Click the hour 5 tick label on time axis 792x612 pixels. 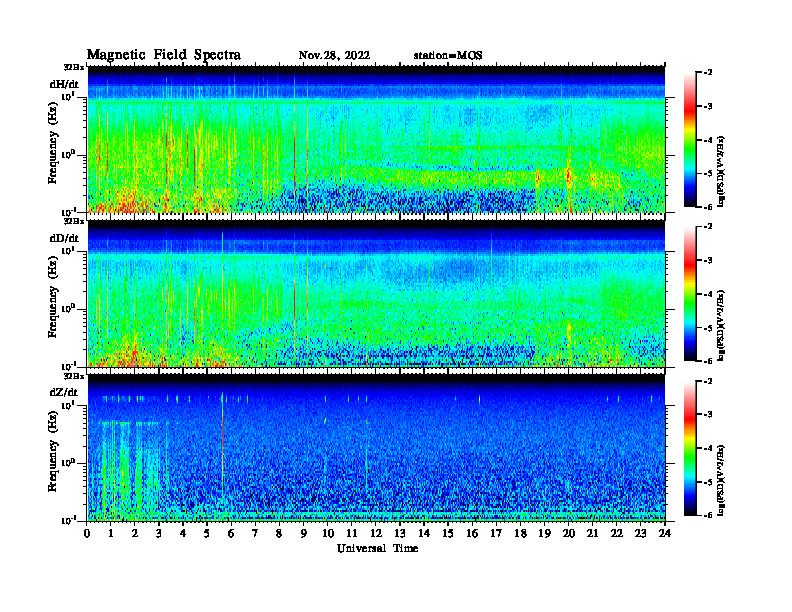(x=207, y=534)
